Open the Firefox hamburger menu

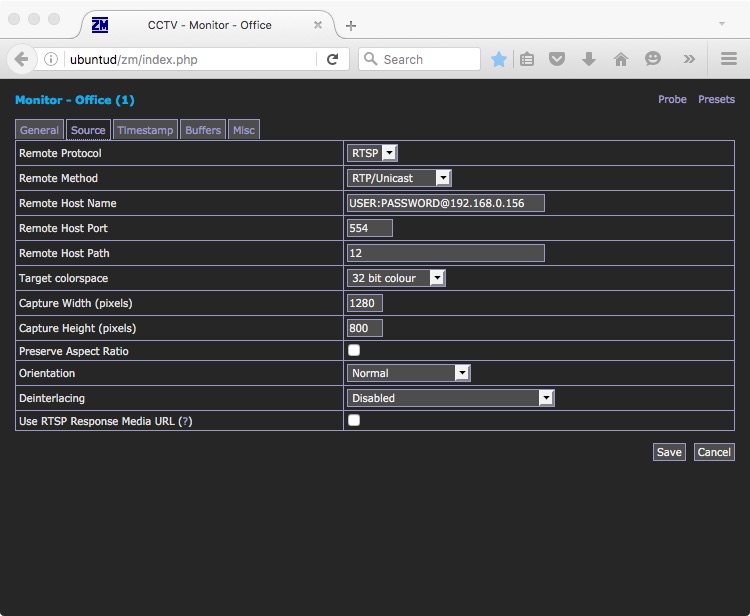[728, 59]
